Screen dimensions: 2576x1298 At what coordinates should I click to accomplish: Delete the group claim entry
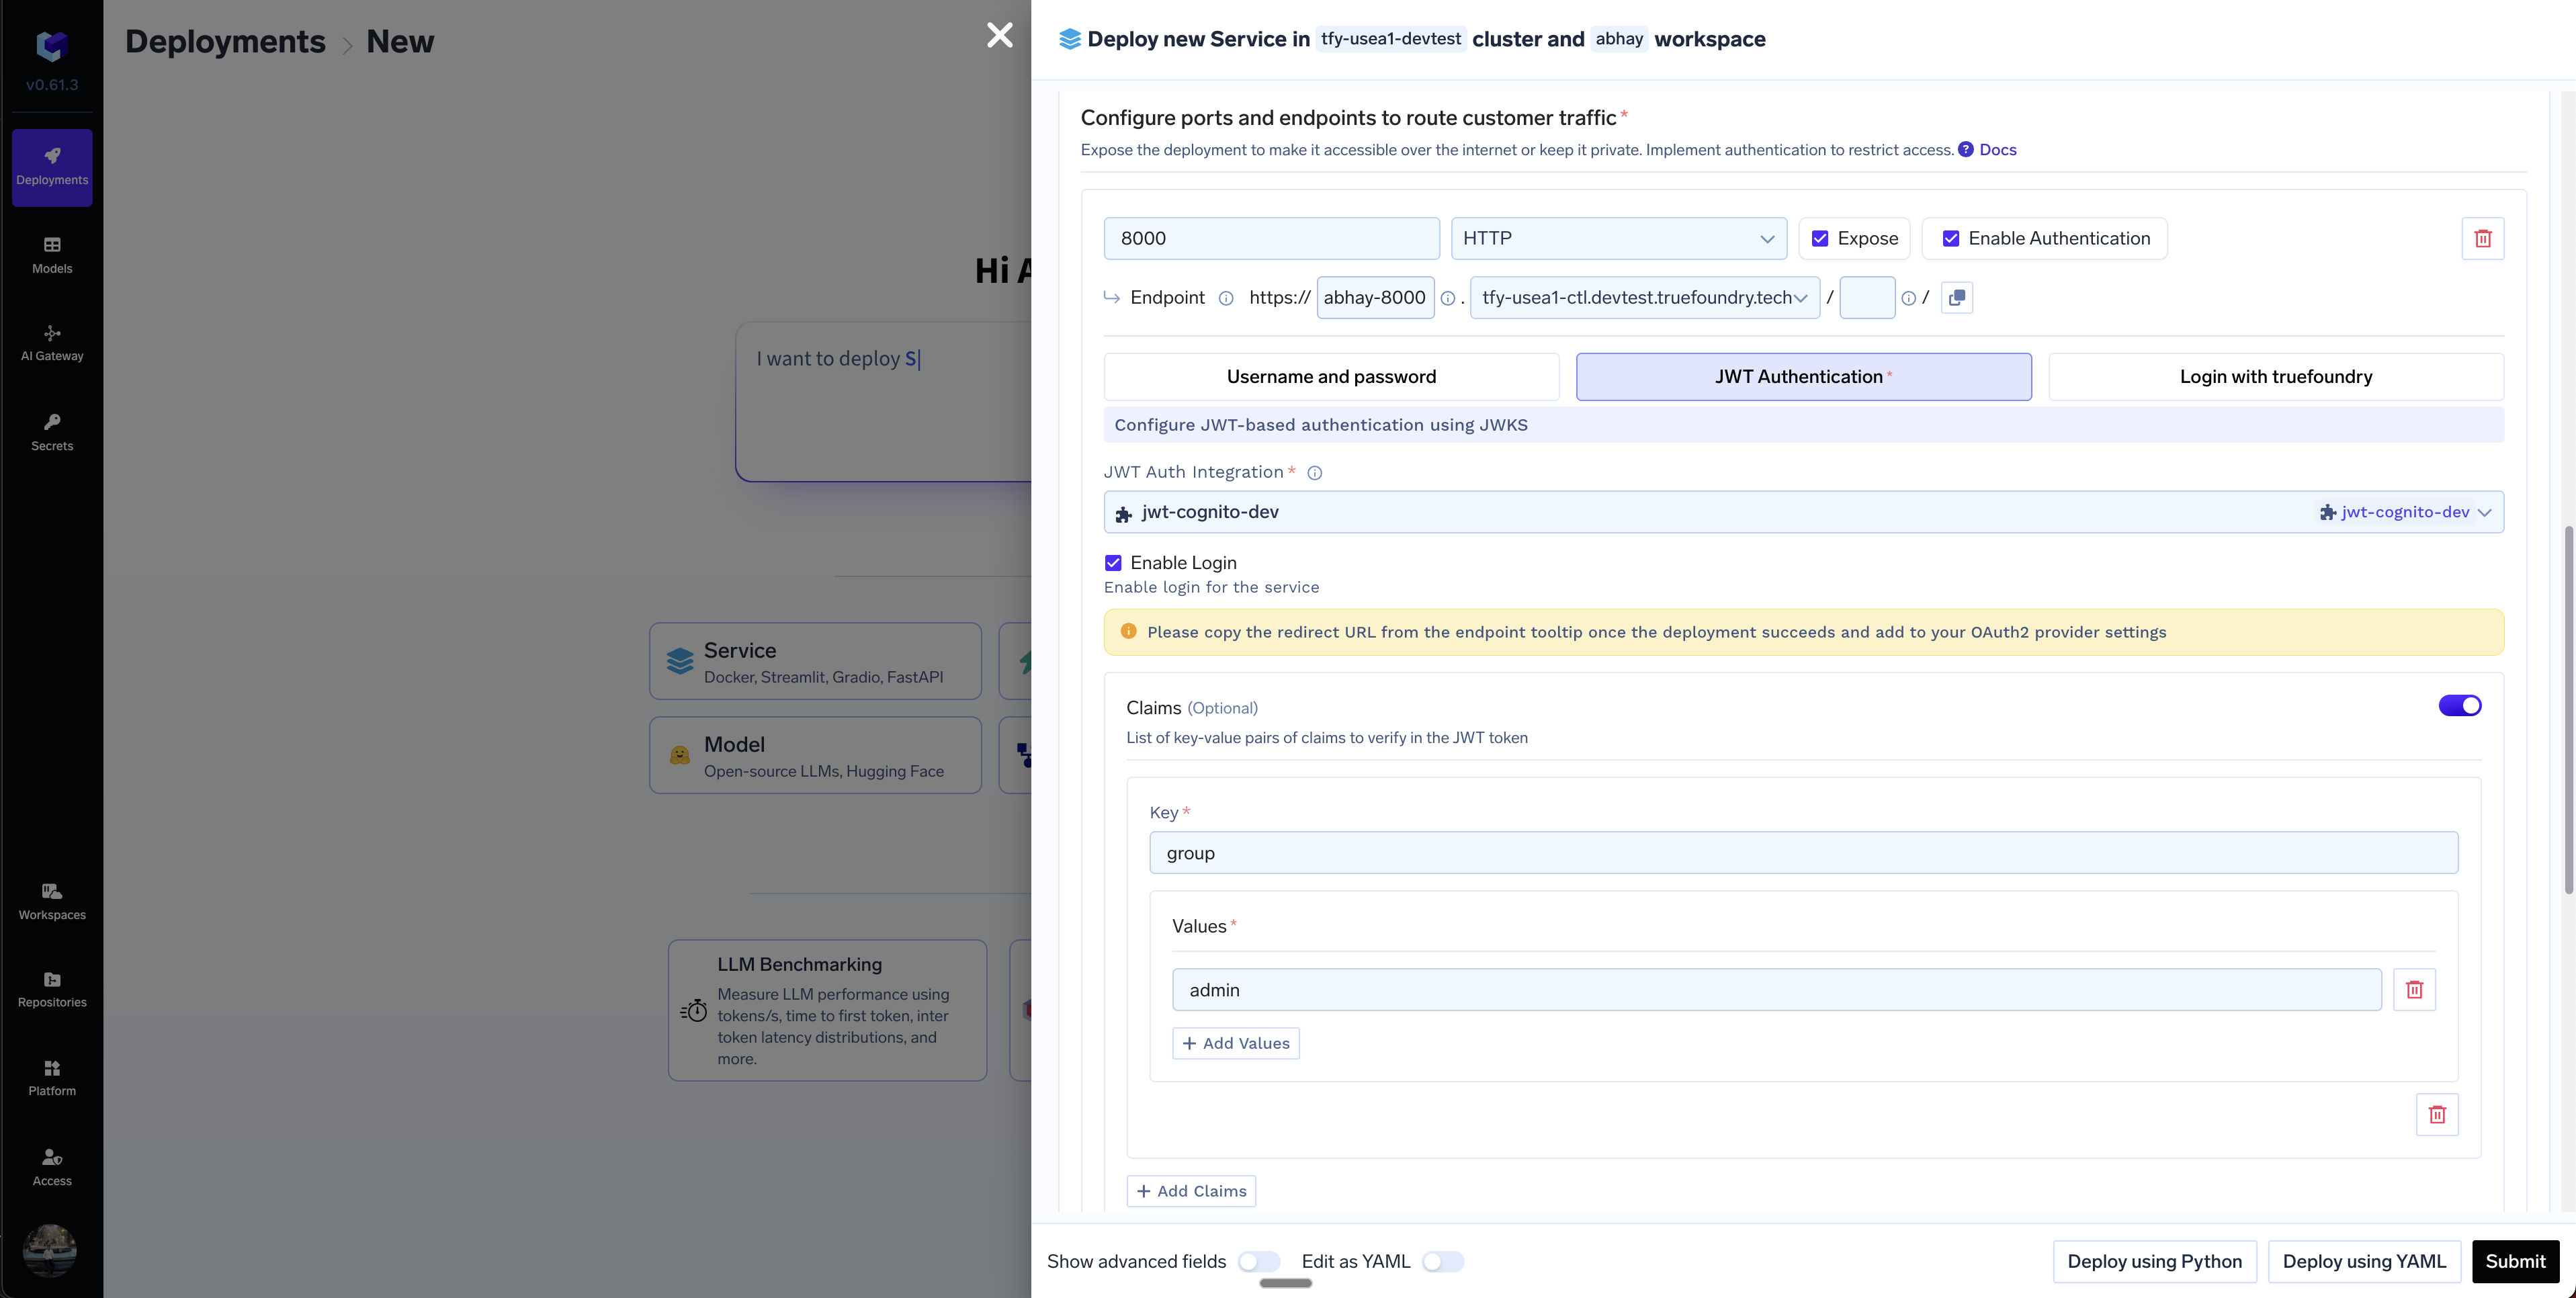coord(2437,1114)
